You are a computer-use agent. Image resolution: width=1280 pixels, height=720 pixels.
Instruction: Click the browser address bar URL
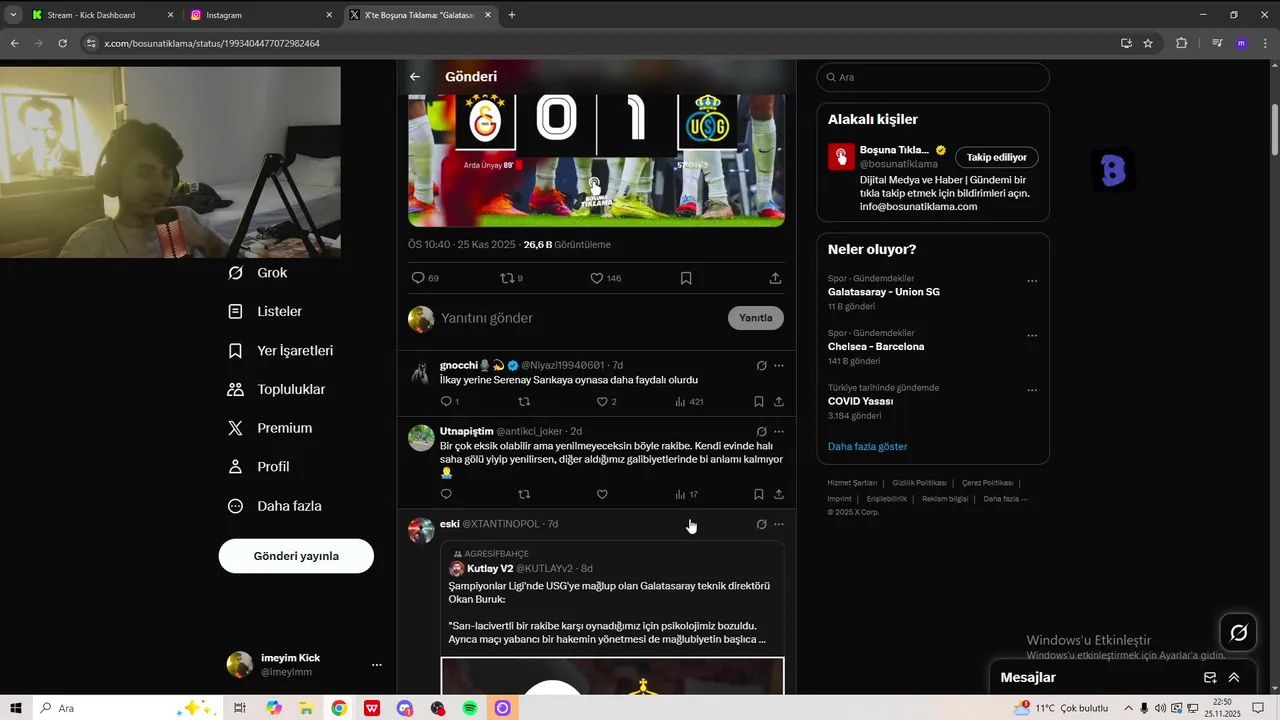[x=212, y=43]
